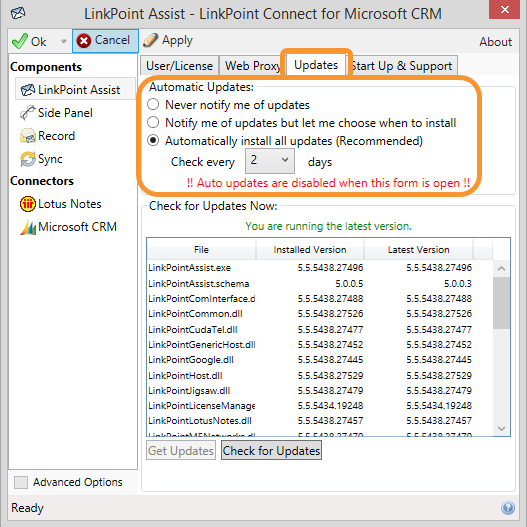527x527 pixels.
Task: Select Notify me but let me choose option
Action: click(153, 122)
